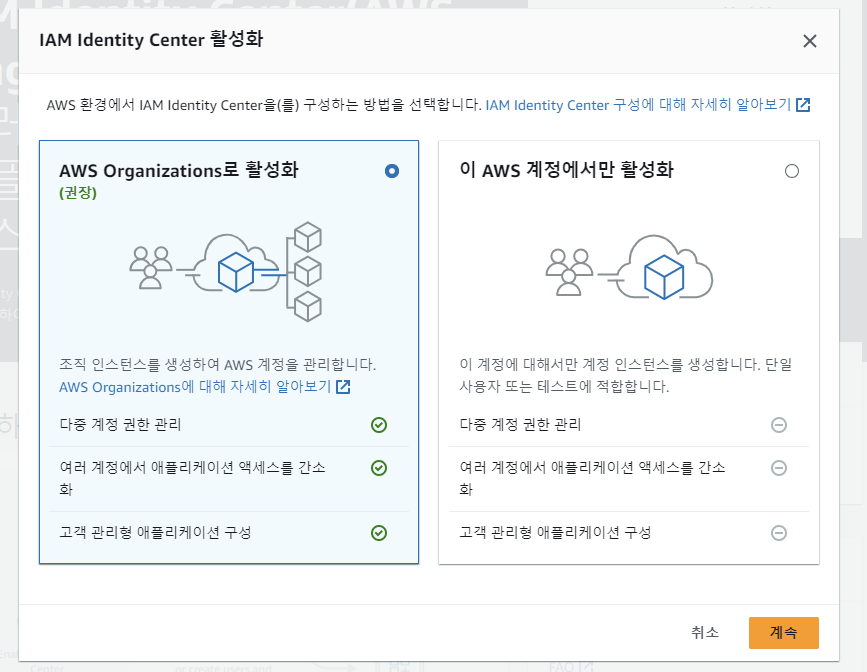Click the 취소 button
867x672 pixels.
705,632
